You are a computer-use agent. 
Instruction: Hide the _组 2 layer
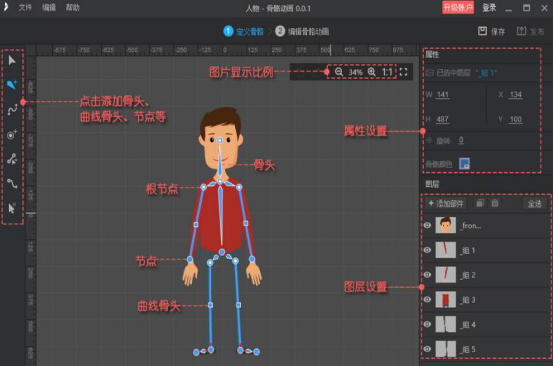tap(428, 275)
